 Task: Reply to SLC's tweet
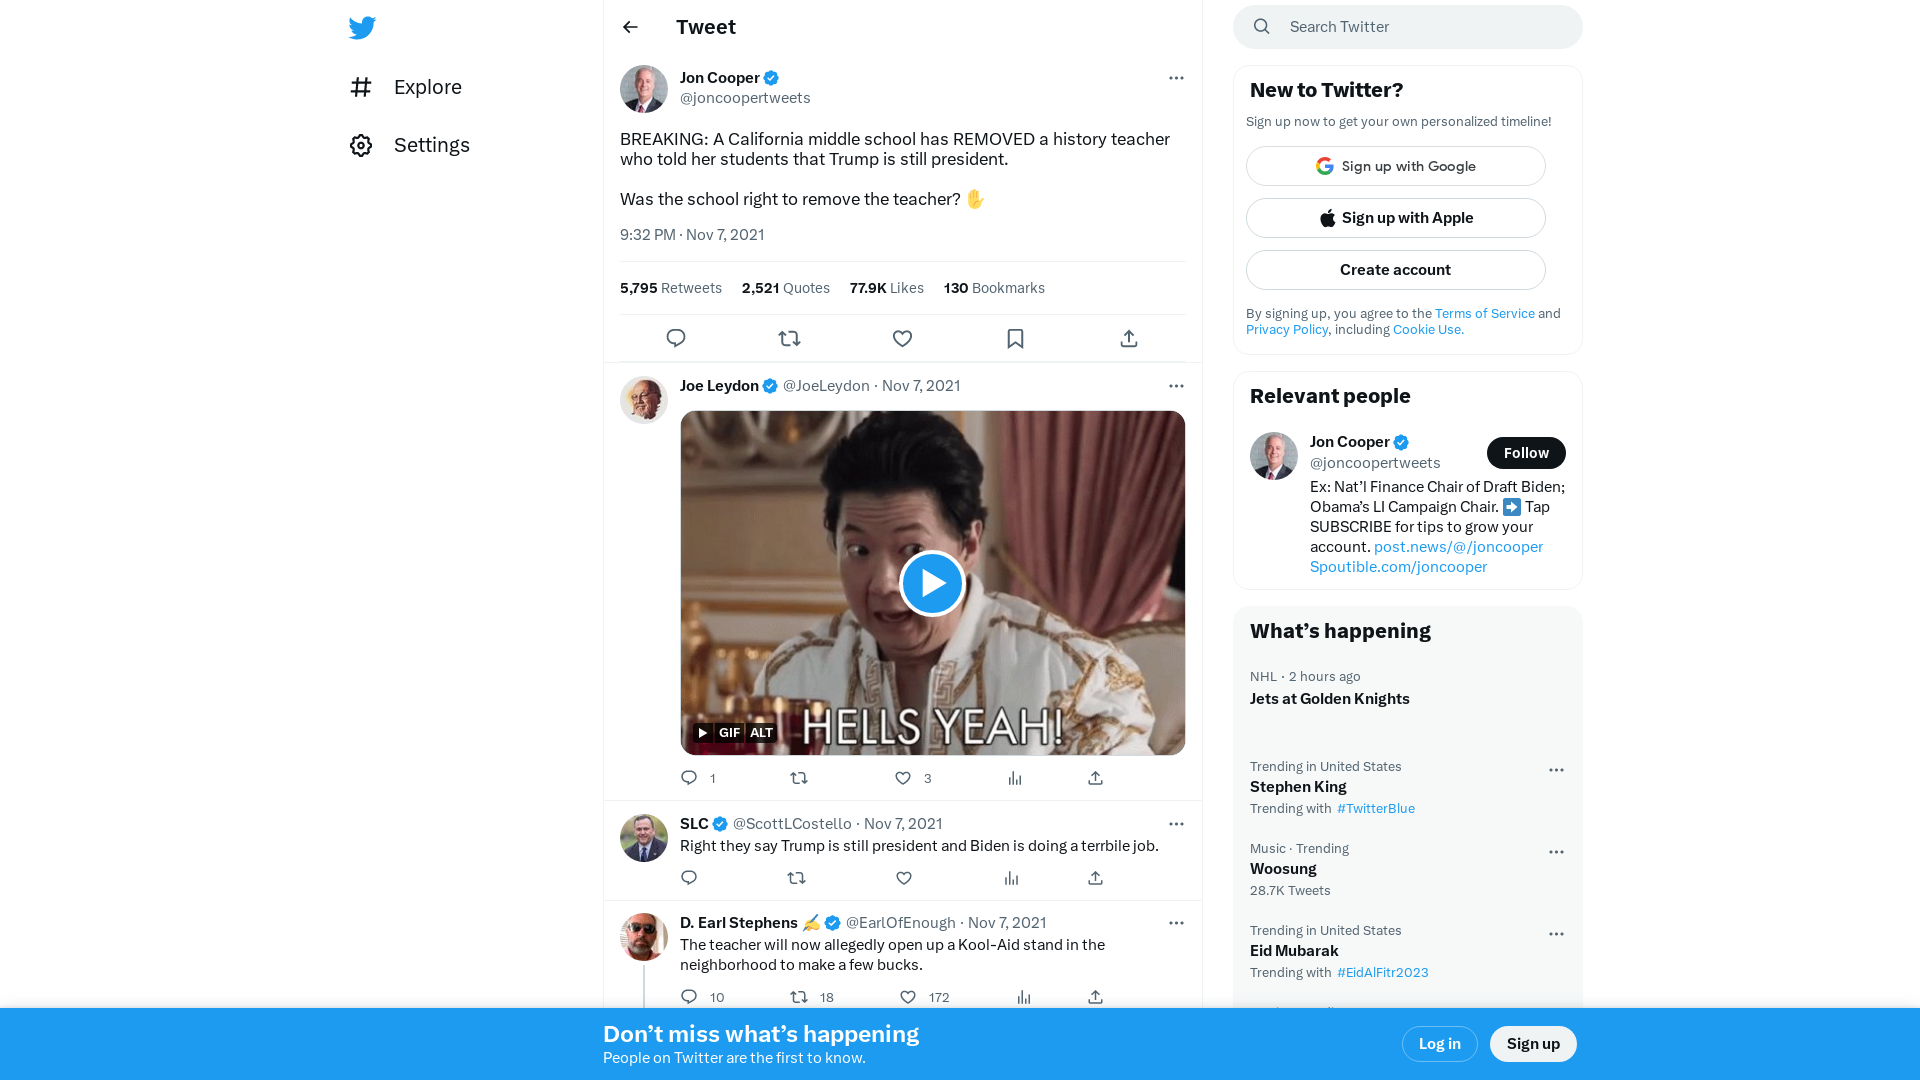[689, 878]
